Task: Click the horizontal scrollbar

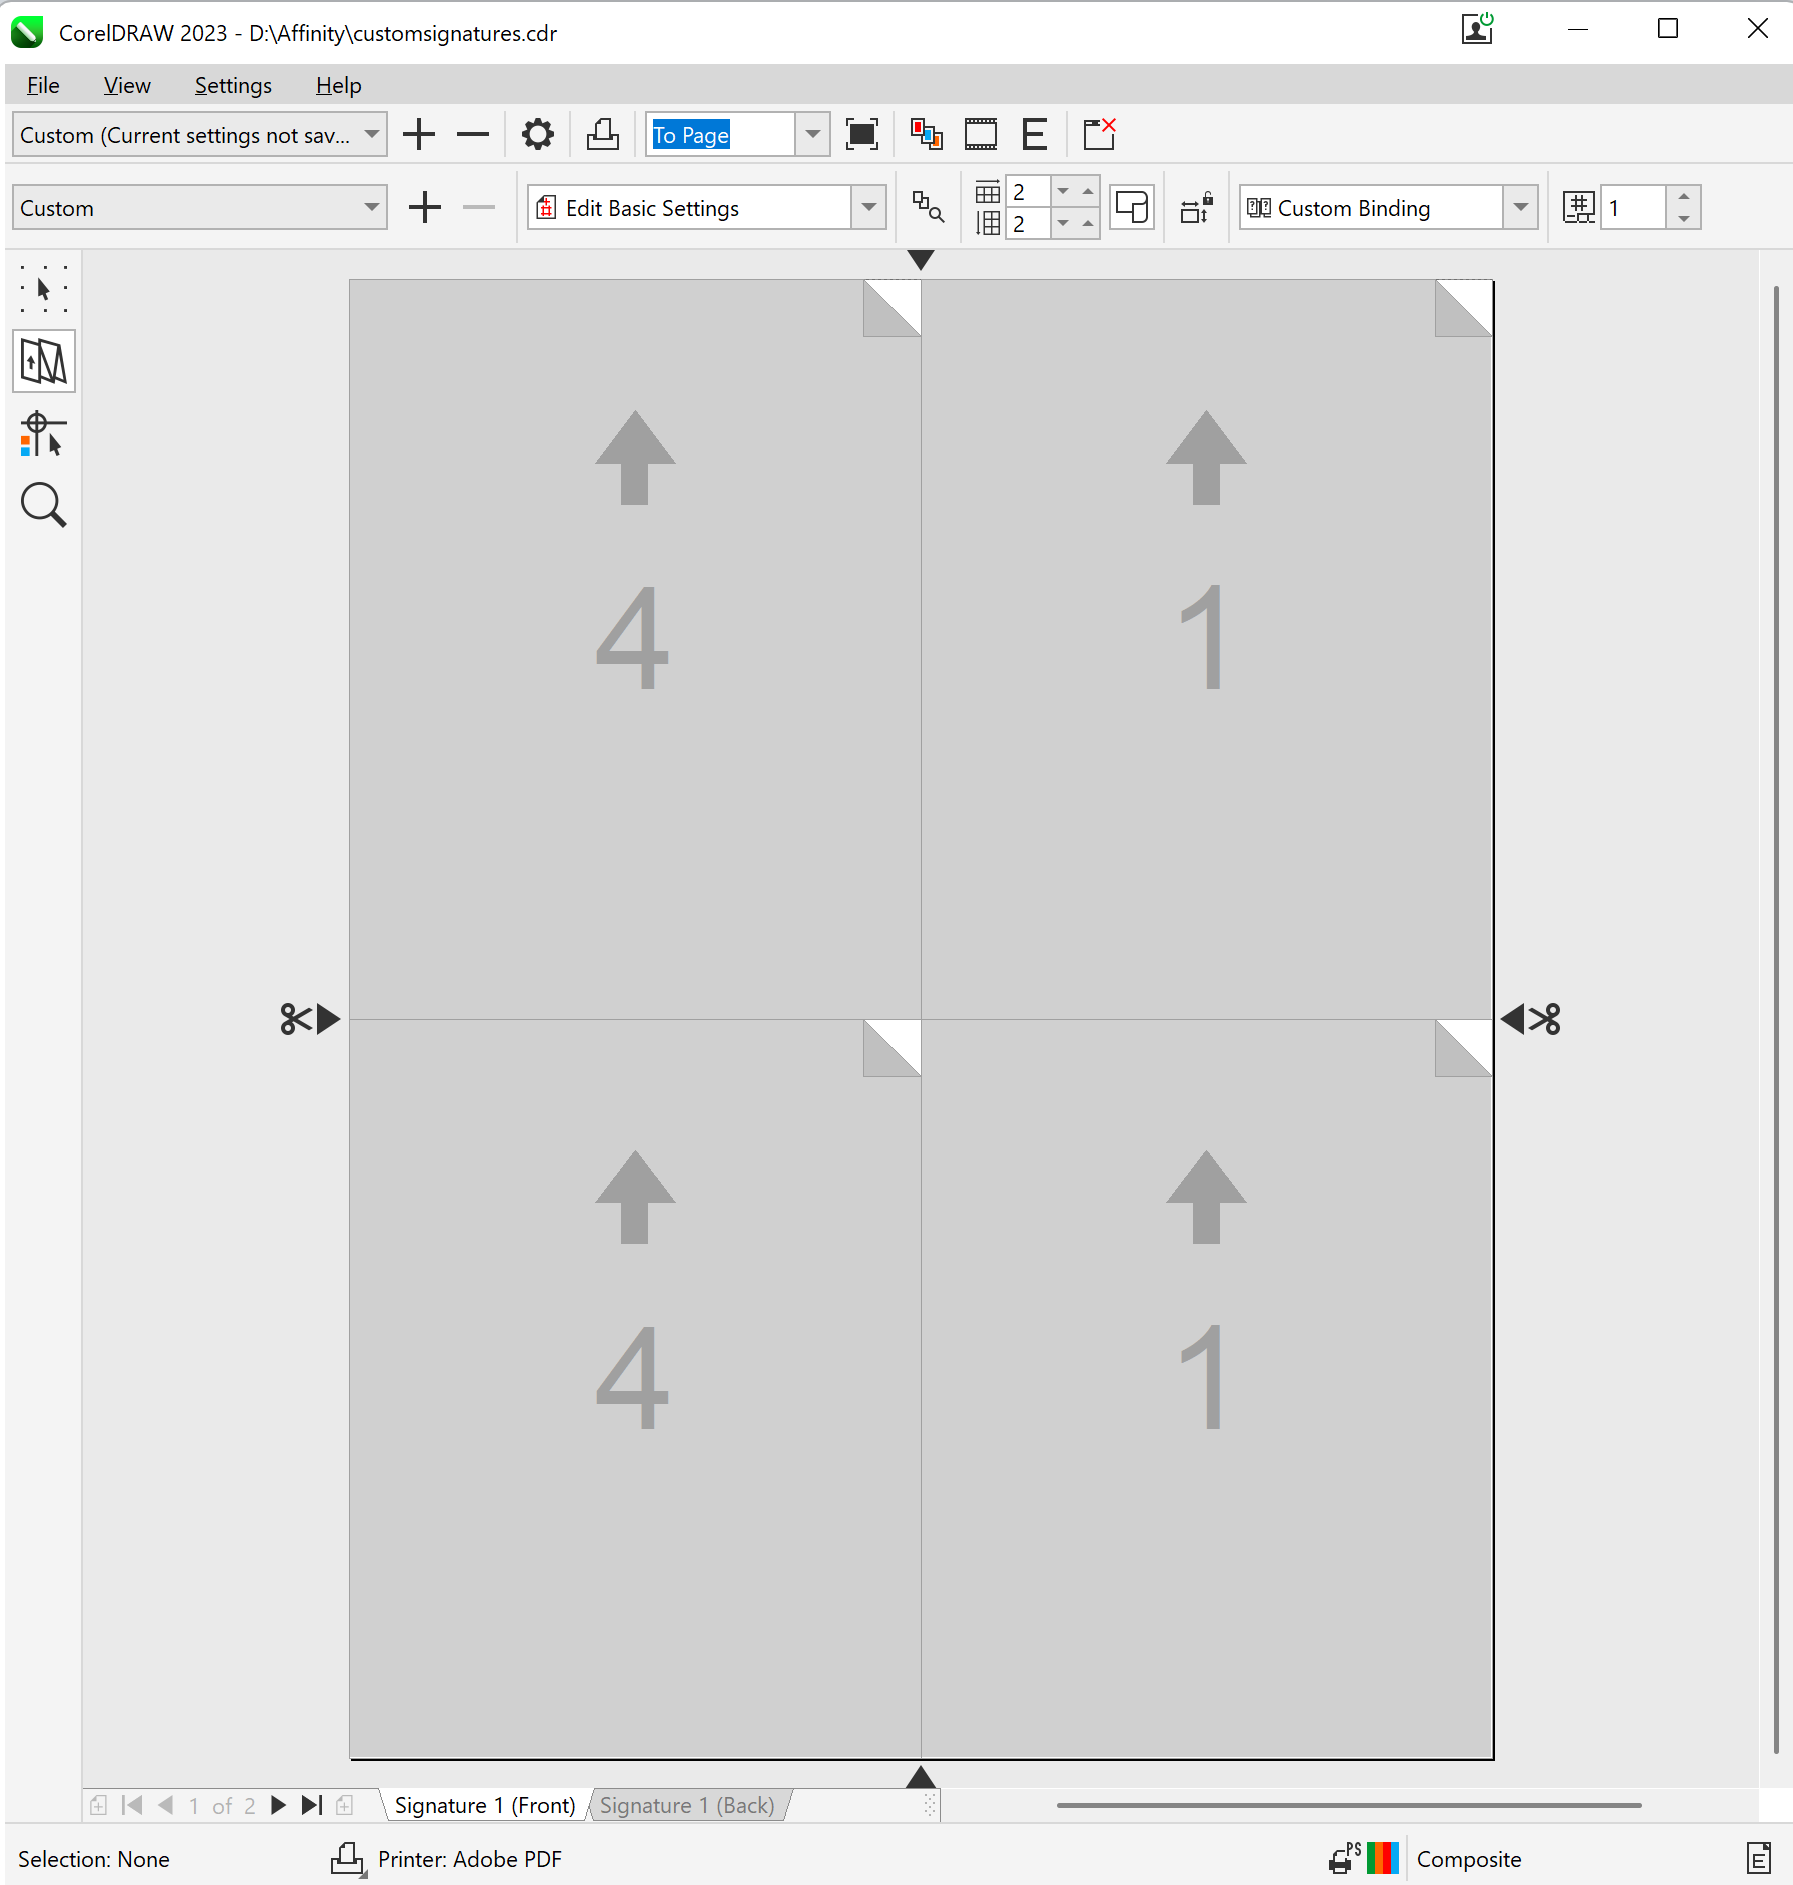Action: point(1349,1805)
